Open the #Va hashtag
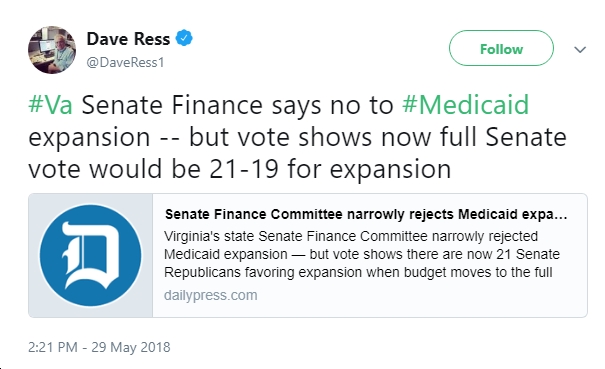This screenshot has height=369, width=605. (50, 105)
